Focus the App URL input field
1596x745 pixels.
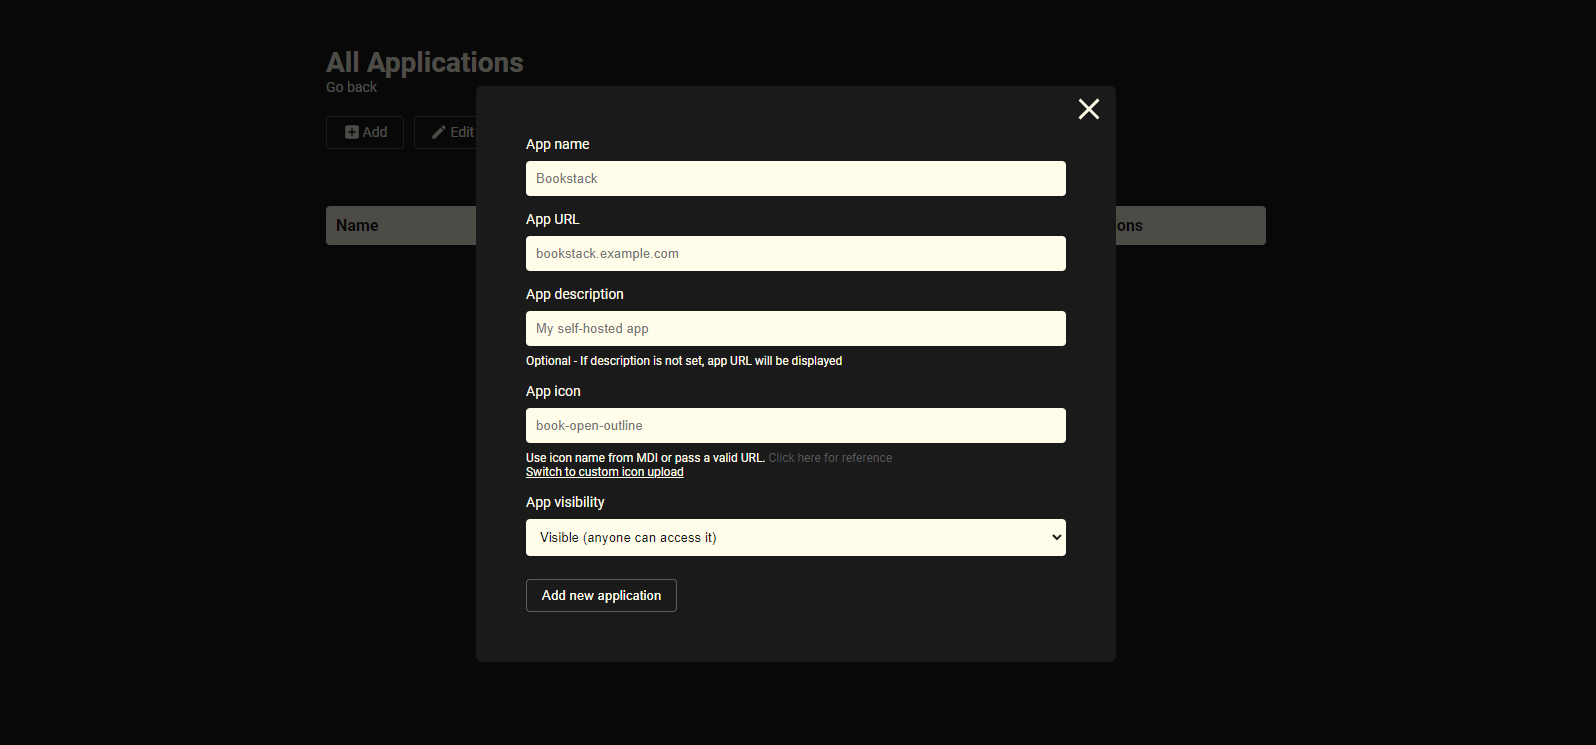pyautogui.click(x=796, y=253)
